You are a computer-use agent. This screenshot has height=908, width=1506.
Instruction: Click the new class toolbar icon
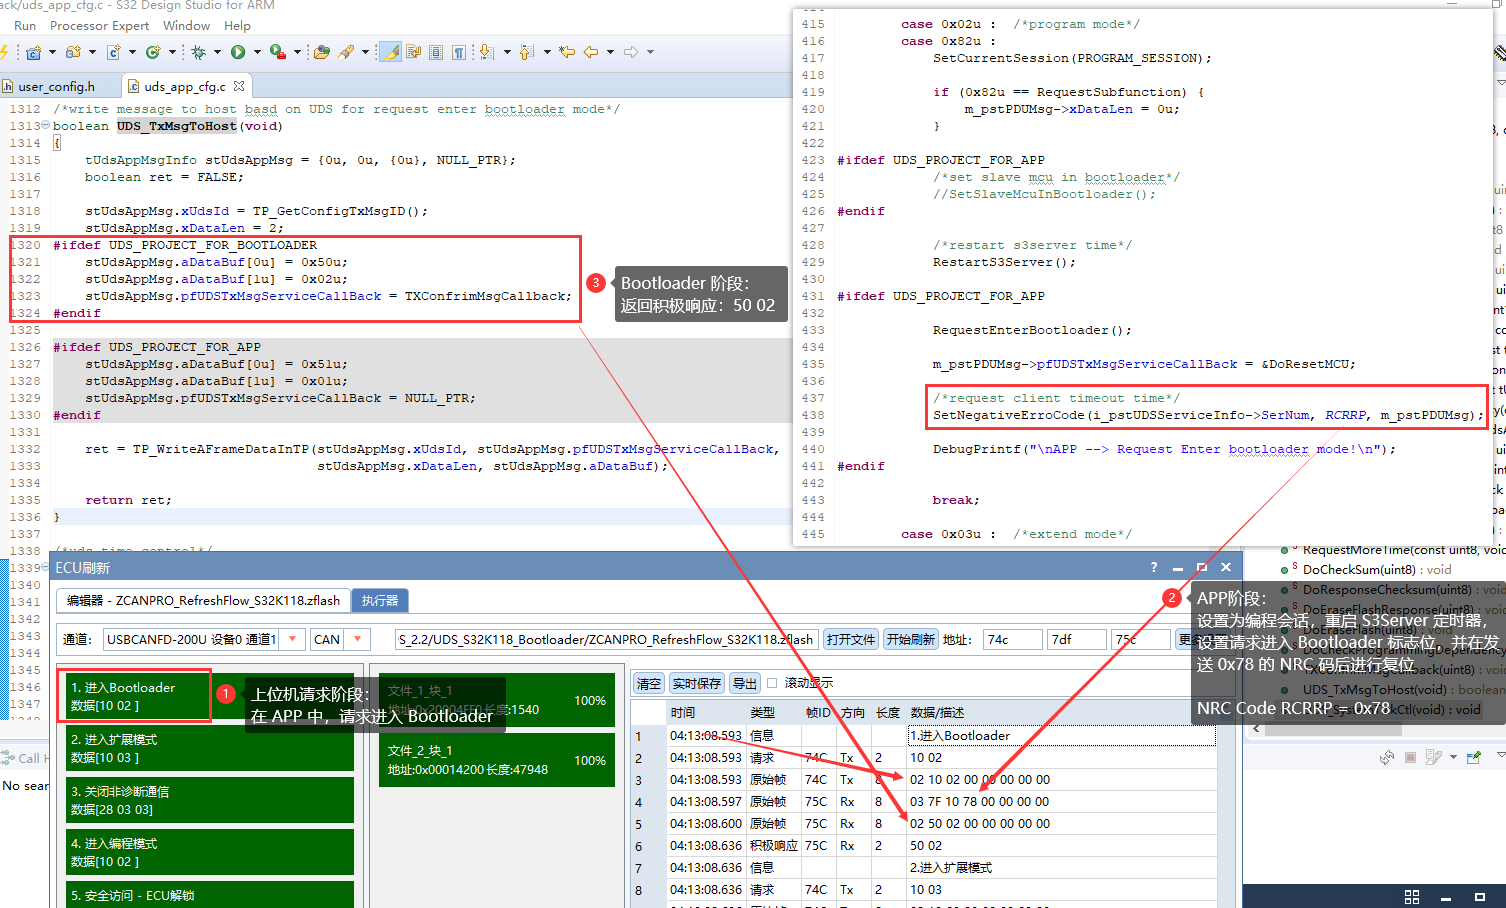point(152,52)
